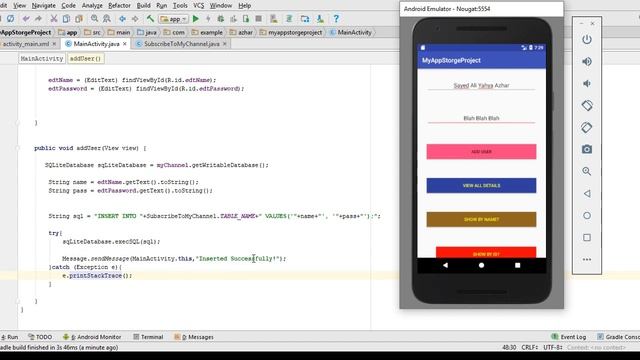Open the Analyze menu
Image resolution: width=640 pixels, height=360 pixels.
(x=92, y=6)
